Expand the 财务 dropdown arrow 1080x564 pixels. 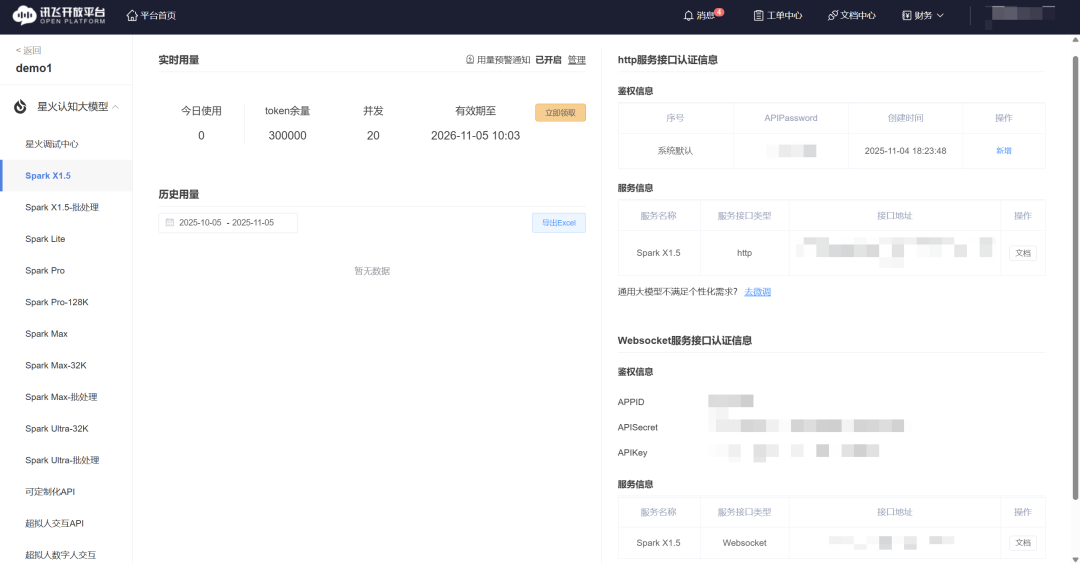click(940, 15)
